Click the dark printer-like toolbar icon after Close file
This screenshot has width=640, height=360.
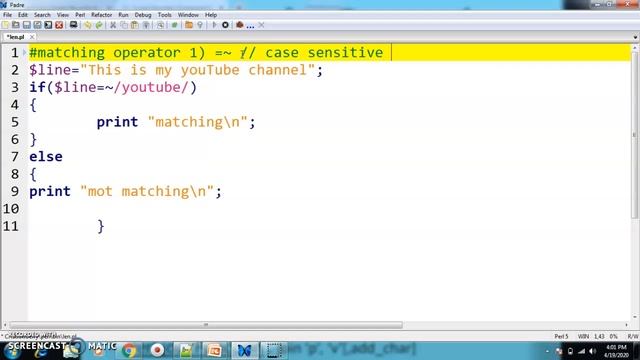point(73,25)
